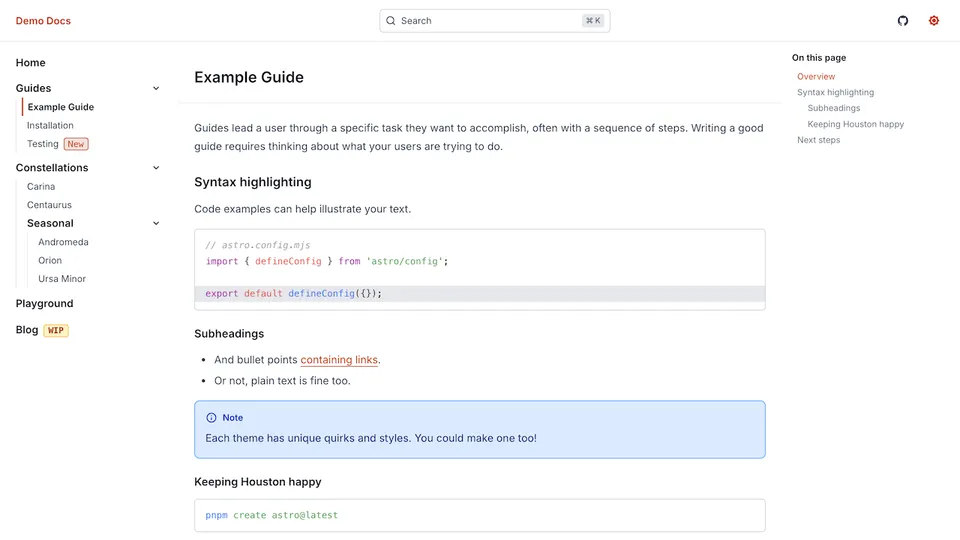Screen dimensions: 960x540
Task: Jump to Subheadings in On this page
Action: [833, 108]
